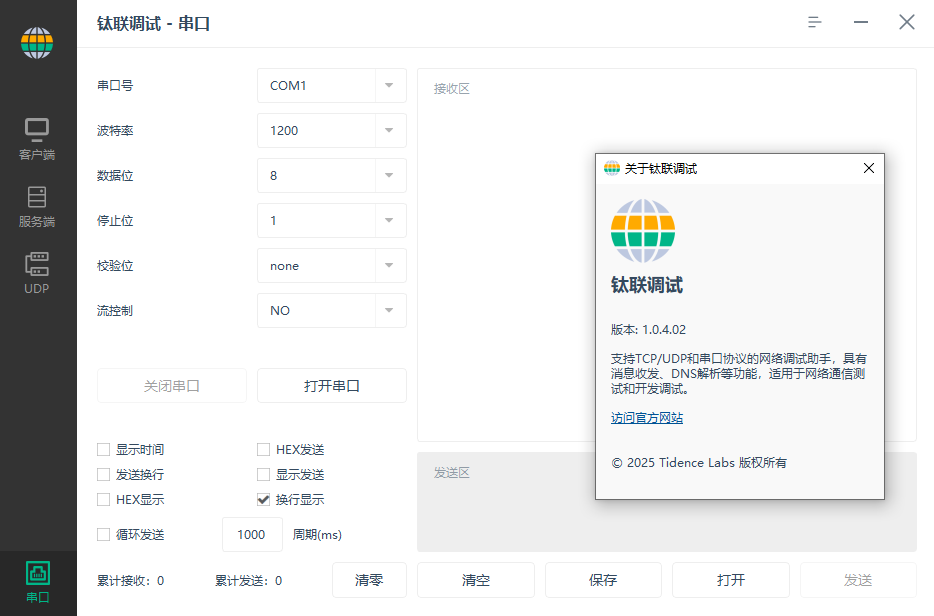
Task: Open the 访问官方网站 link
Action: pyautogui.click(x=647, y=418)
